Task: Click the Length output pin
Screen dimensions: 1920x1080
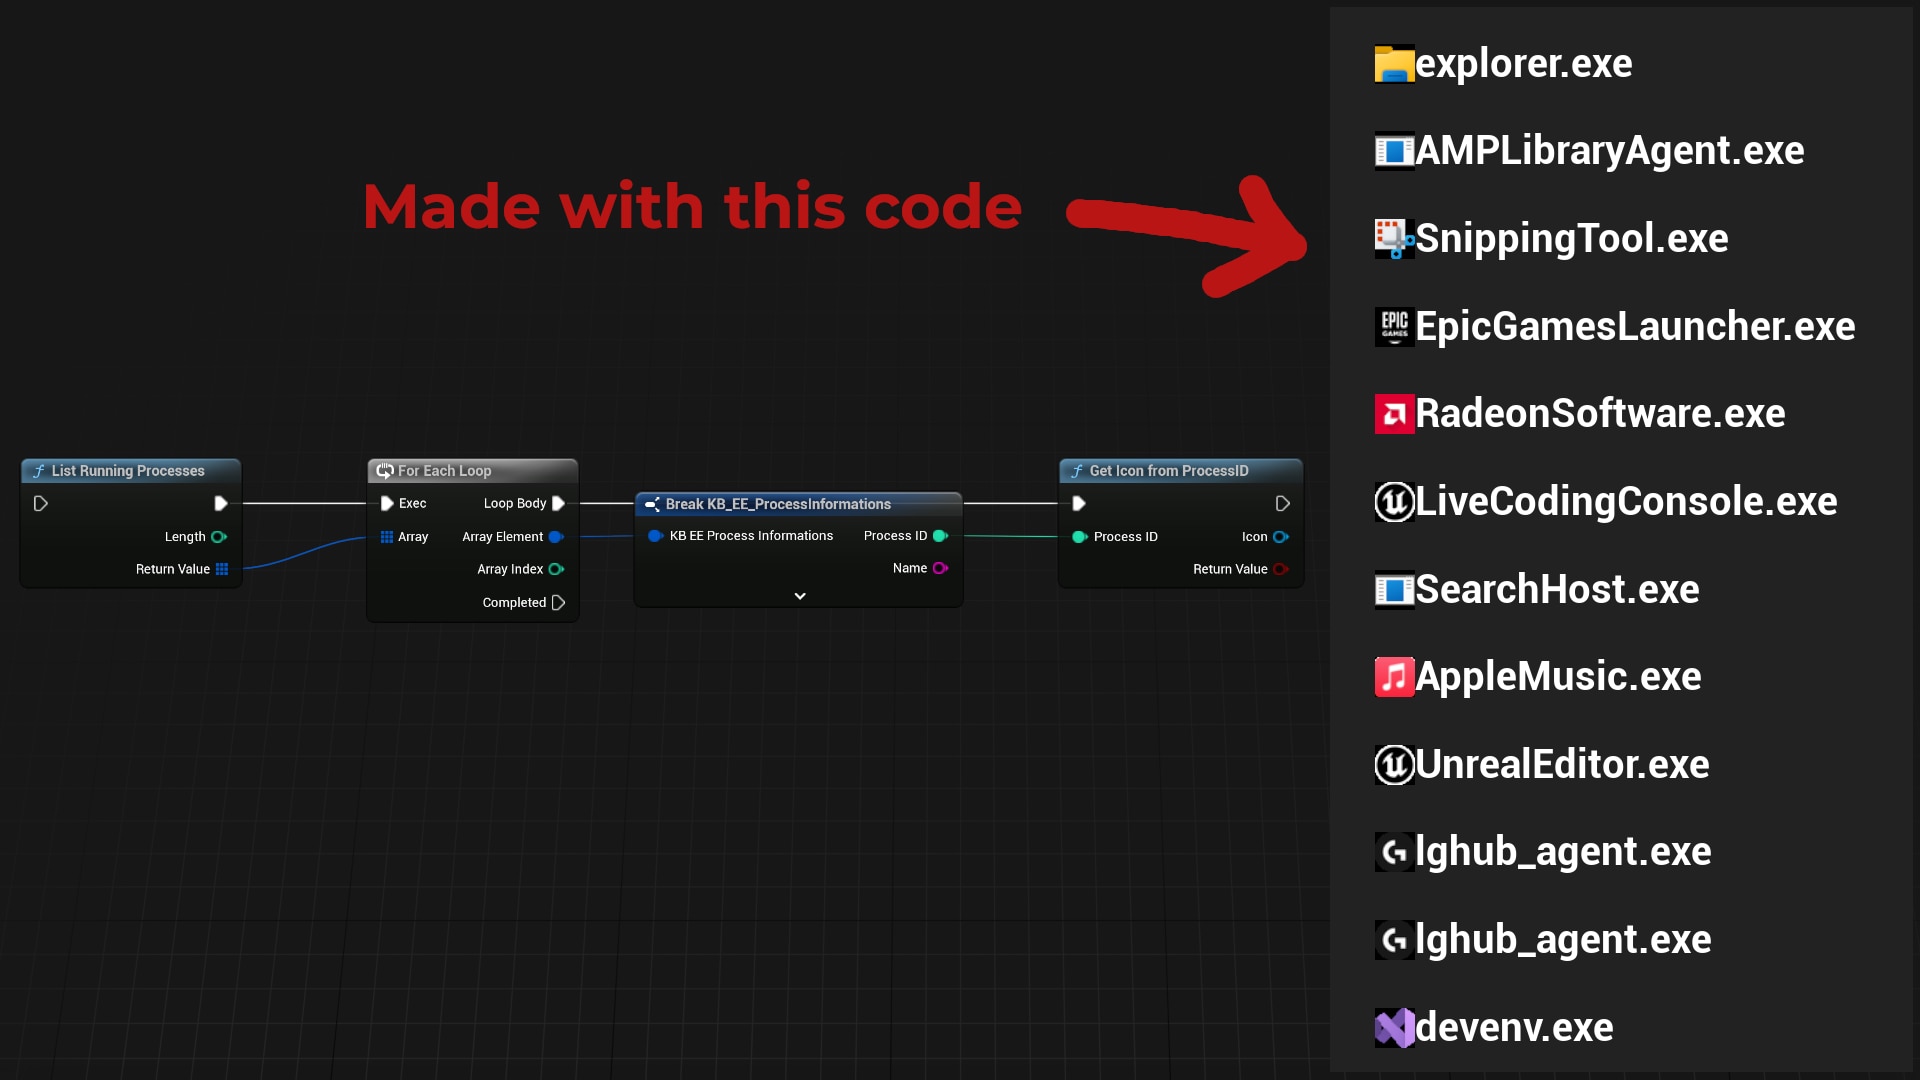Action: tap(218, 537)
